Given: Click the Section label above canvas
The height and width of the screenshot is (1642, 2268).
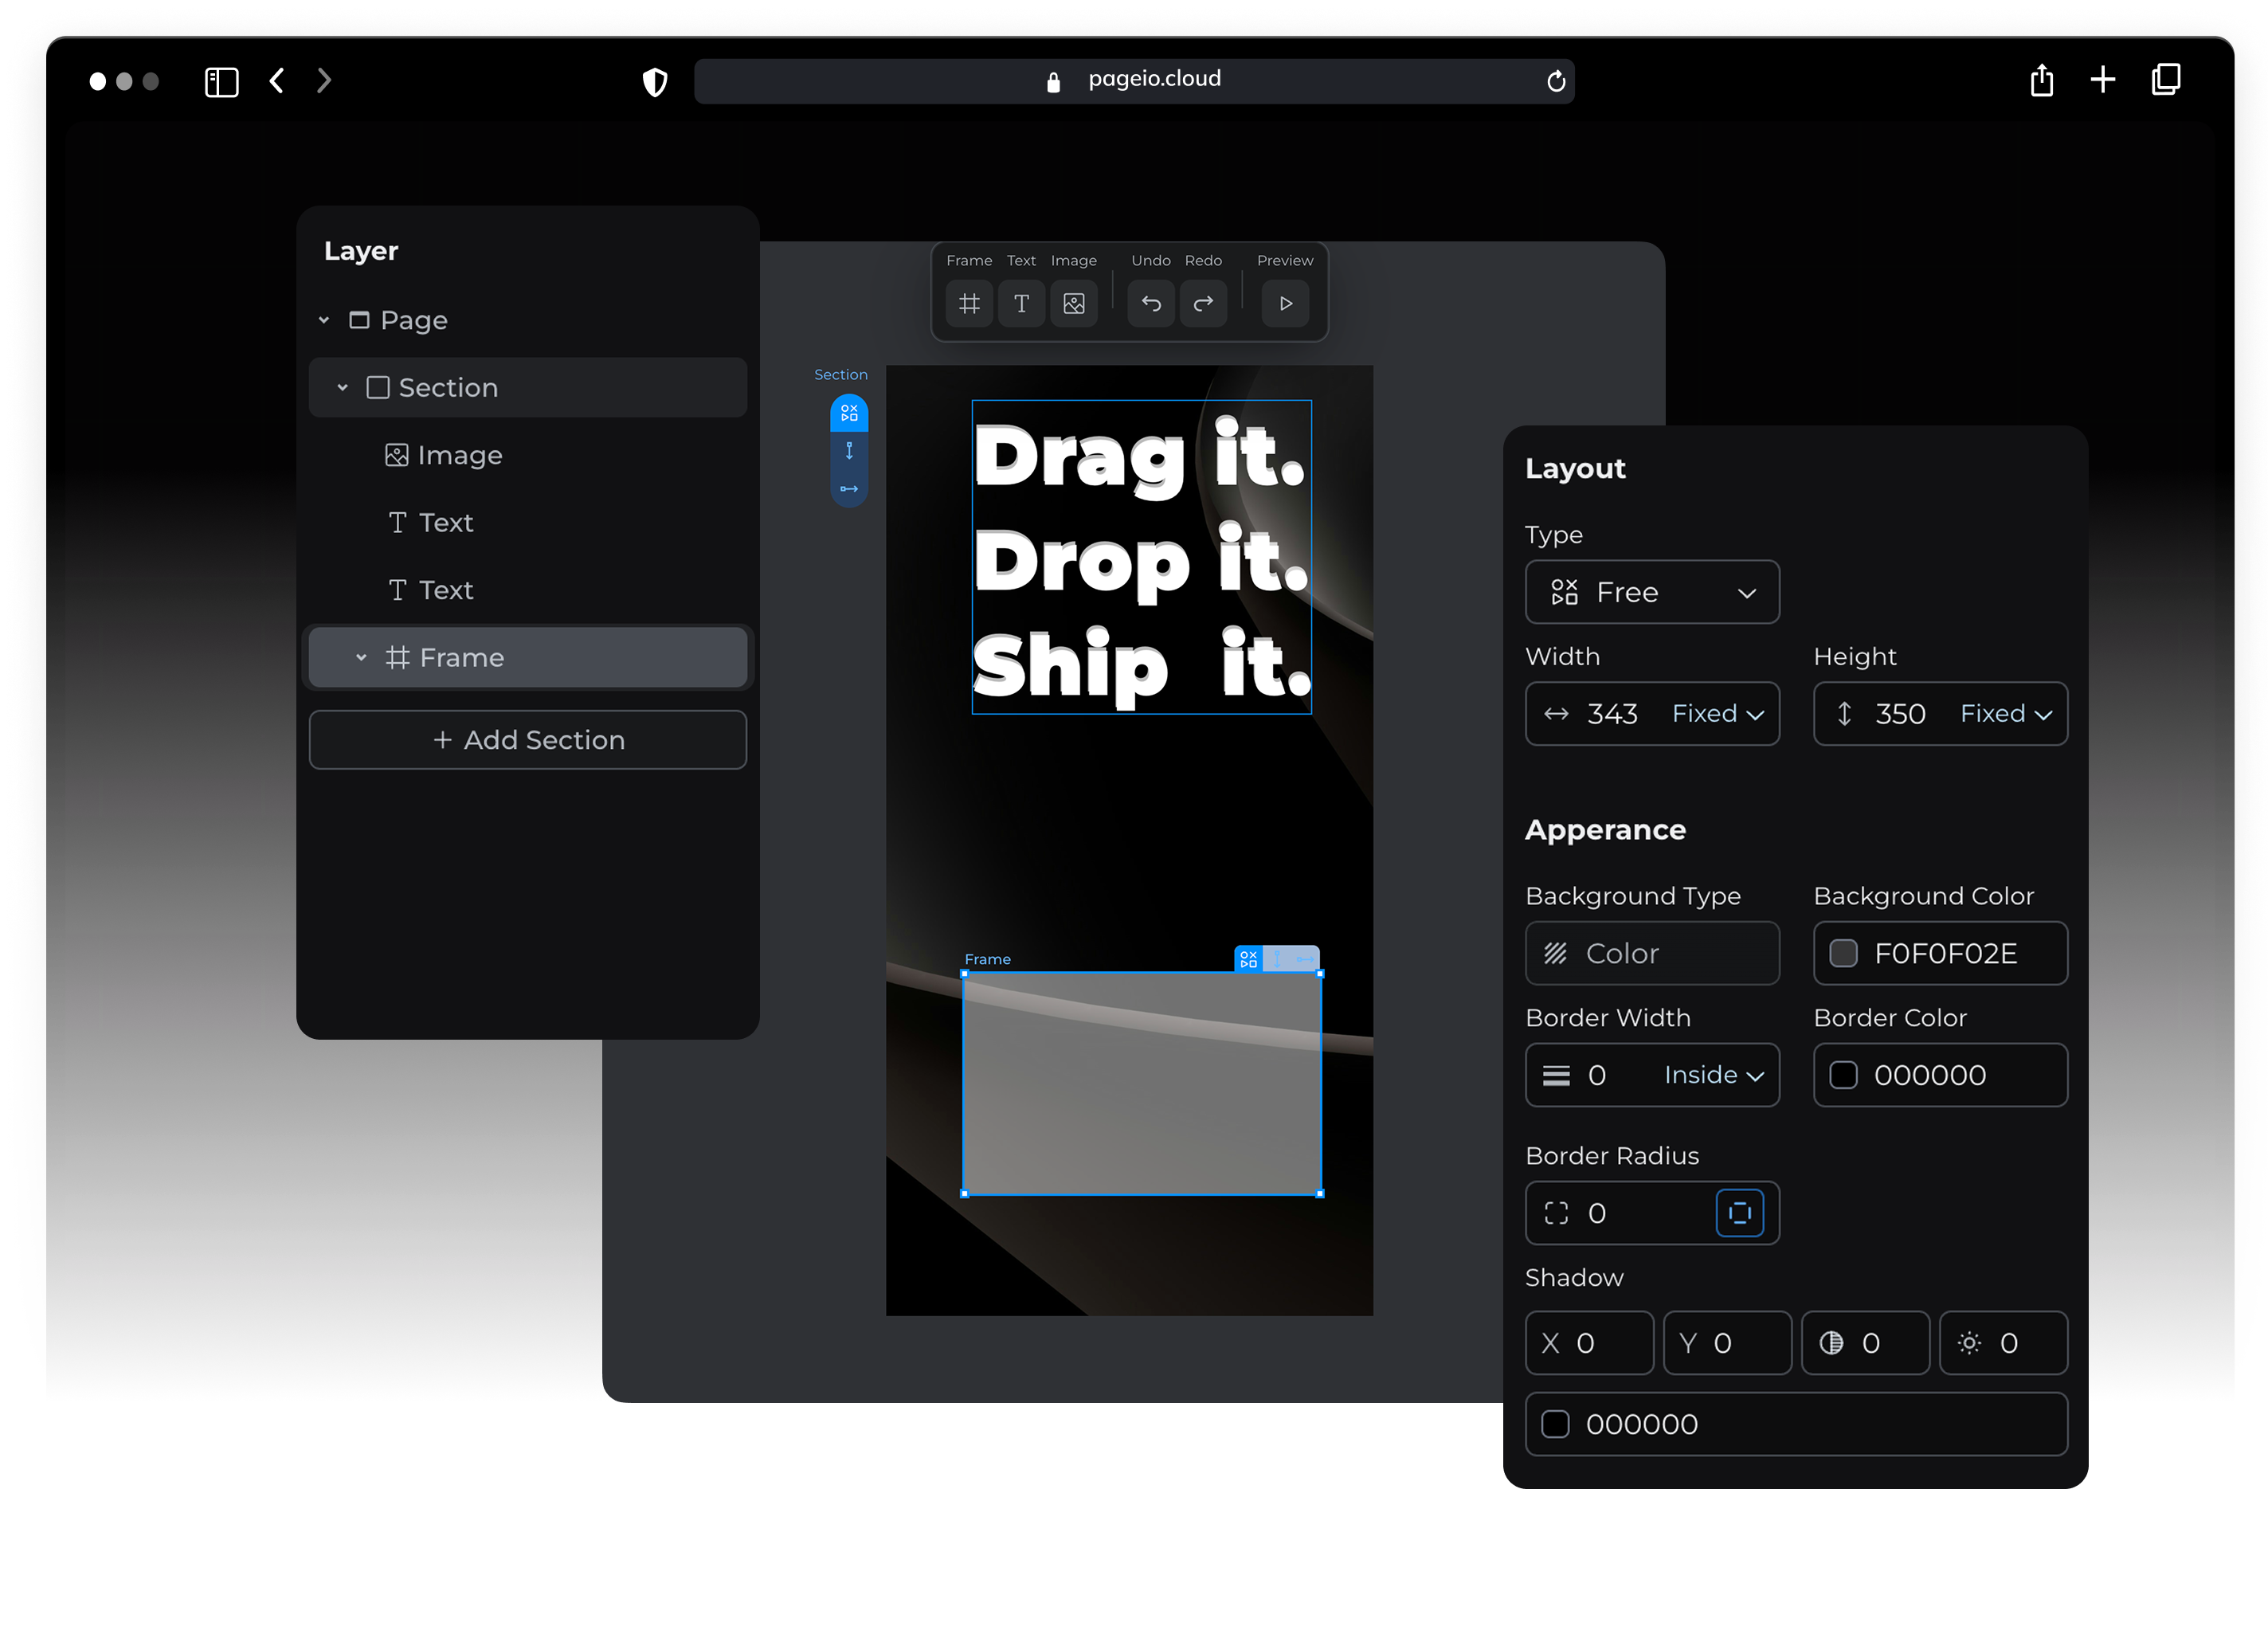Looking at the screenshot, I should [840, 375].
